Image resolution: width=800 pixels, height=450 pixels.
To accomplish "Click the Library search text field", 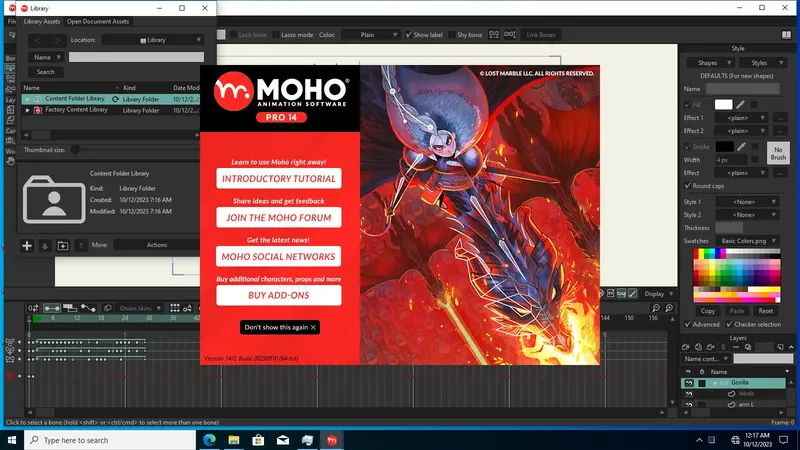I will (136, 57).
